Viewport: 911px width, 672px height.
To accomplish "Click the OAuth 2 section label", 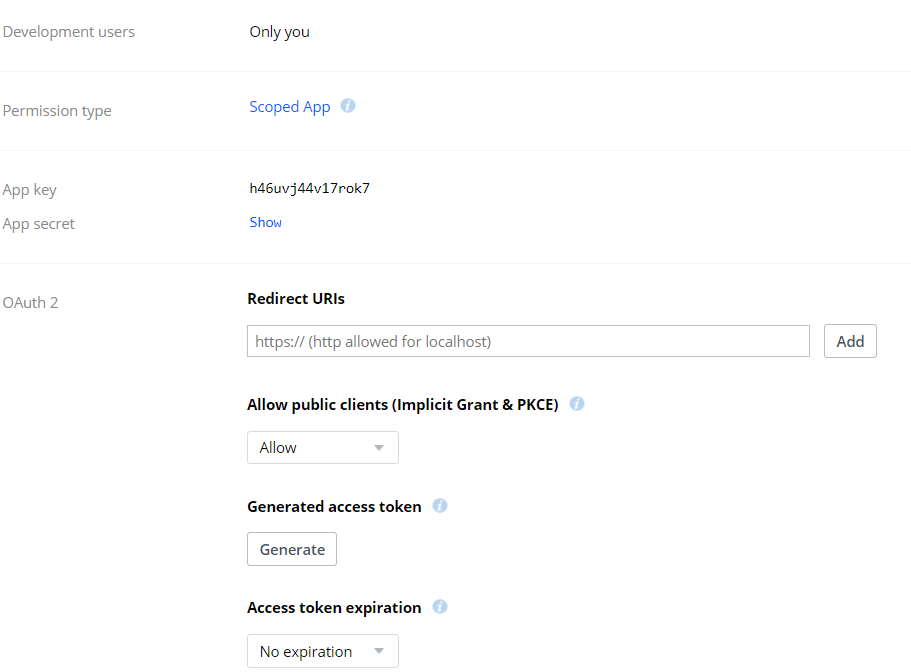I will pyautogui.click(x=30, y=302).
